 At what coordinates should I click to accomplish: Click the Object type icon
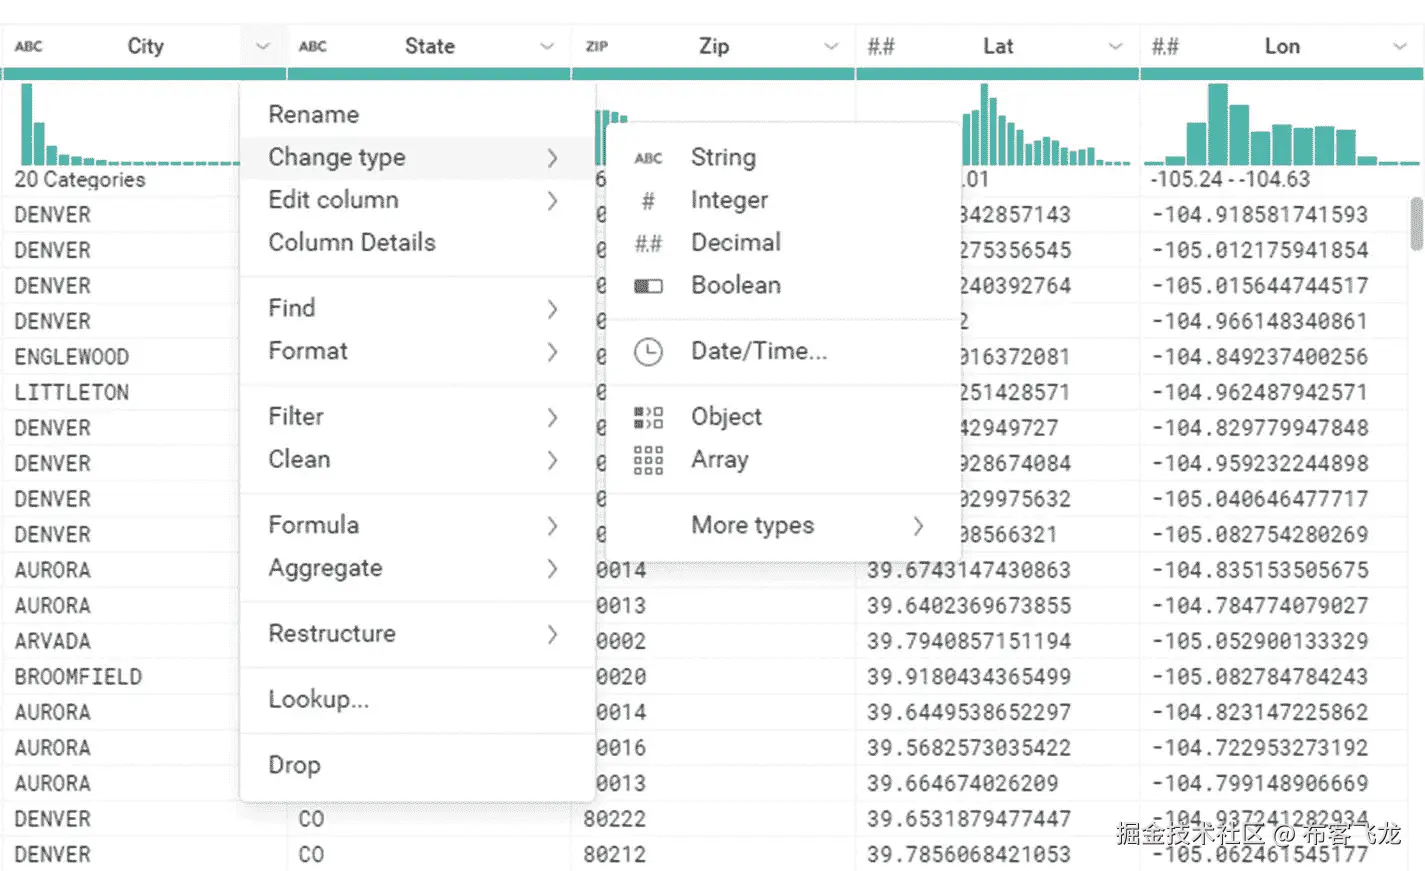point(648,417)
